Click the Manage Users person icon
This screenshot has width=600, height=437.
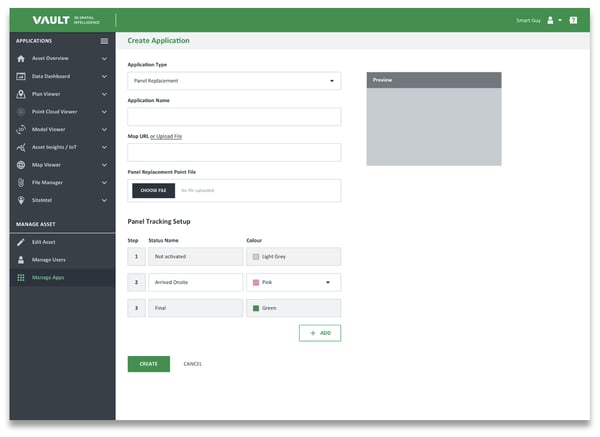pyautogui.click(x=21, y=260)
